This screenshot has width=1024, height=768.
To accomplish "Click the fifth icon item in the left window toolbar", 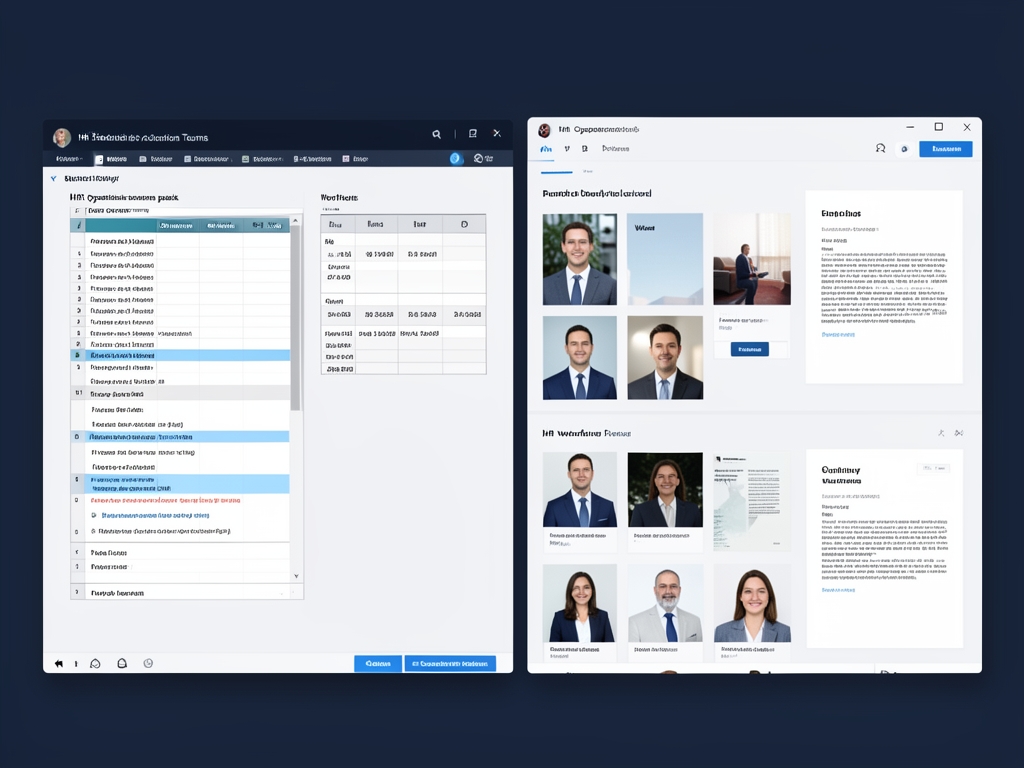I will [312, 159].
